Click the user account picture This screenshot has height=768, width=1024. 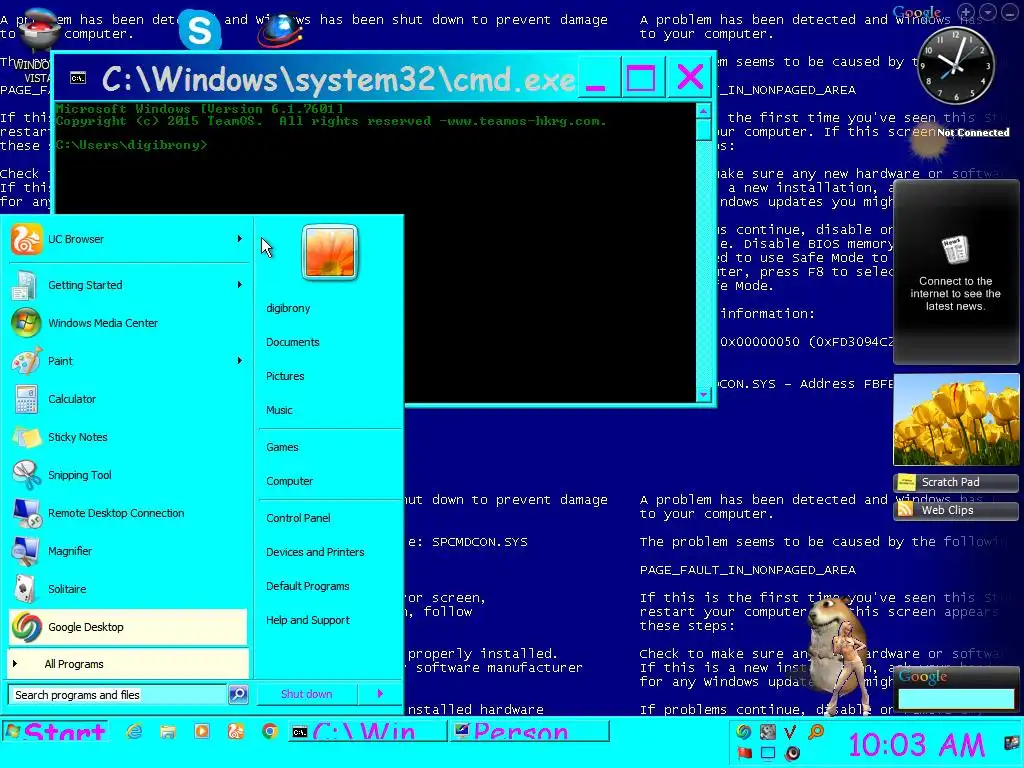(x=330, y=251)
